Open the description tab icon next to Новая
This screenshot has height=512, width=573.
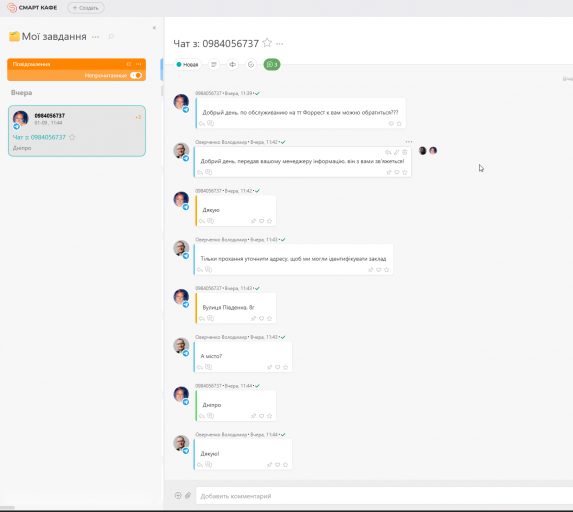214,65
